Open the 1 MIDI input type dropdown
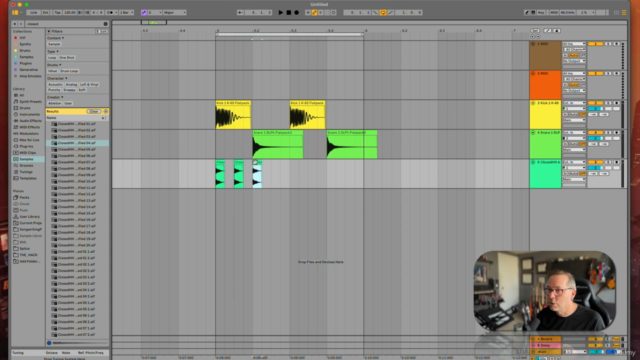 tap(574, 44)
